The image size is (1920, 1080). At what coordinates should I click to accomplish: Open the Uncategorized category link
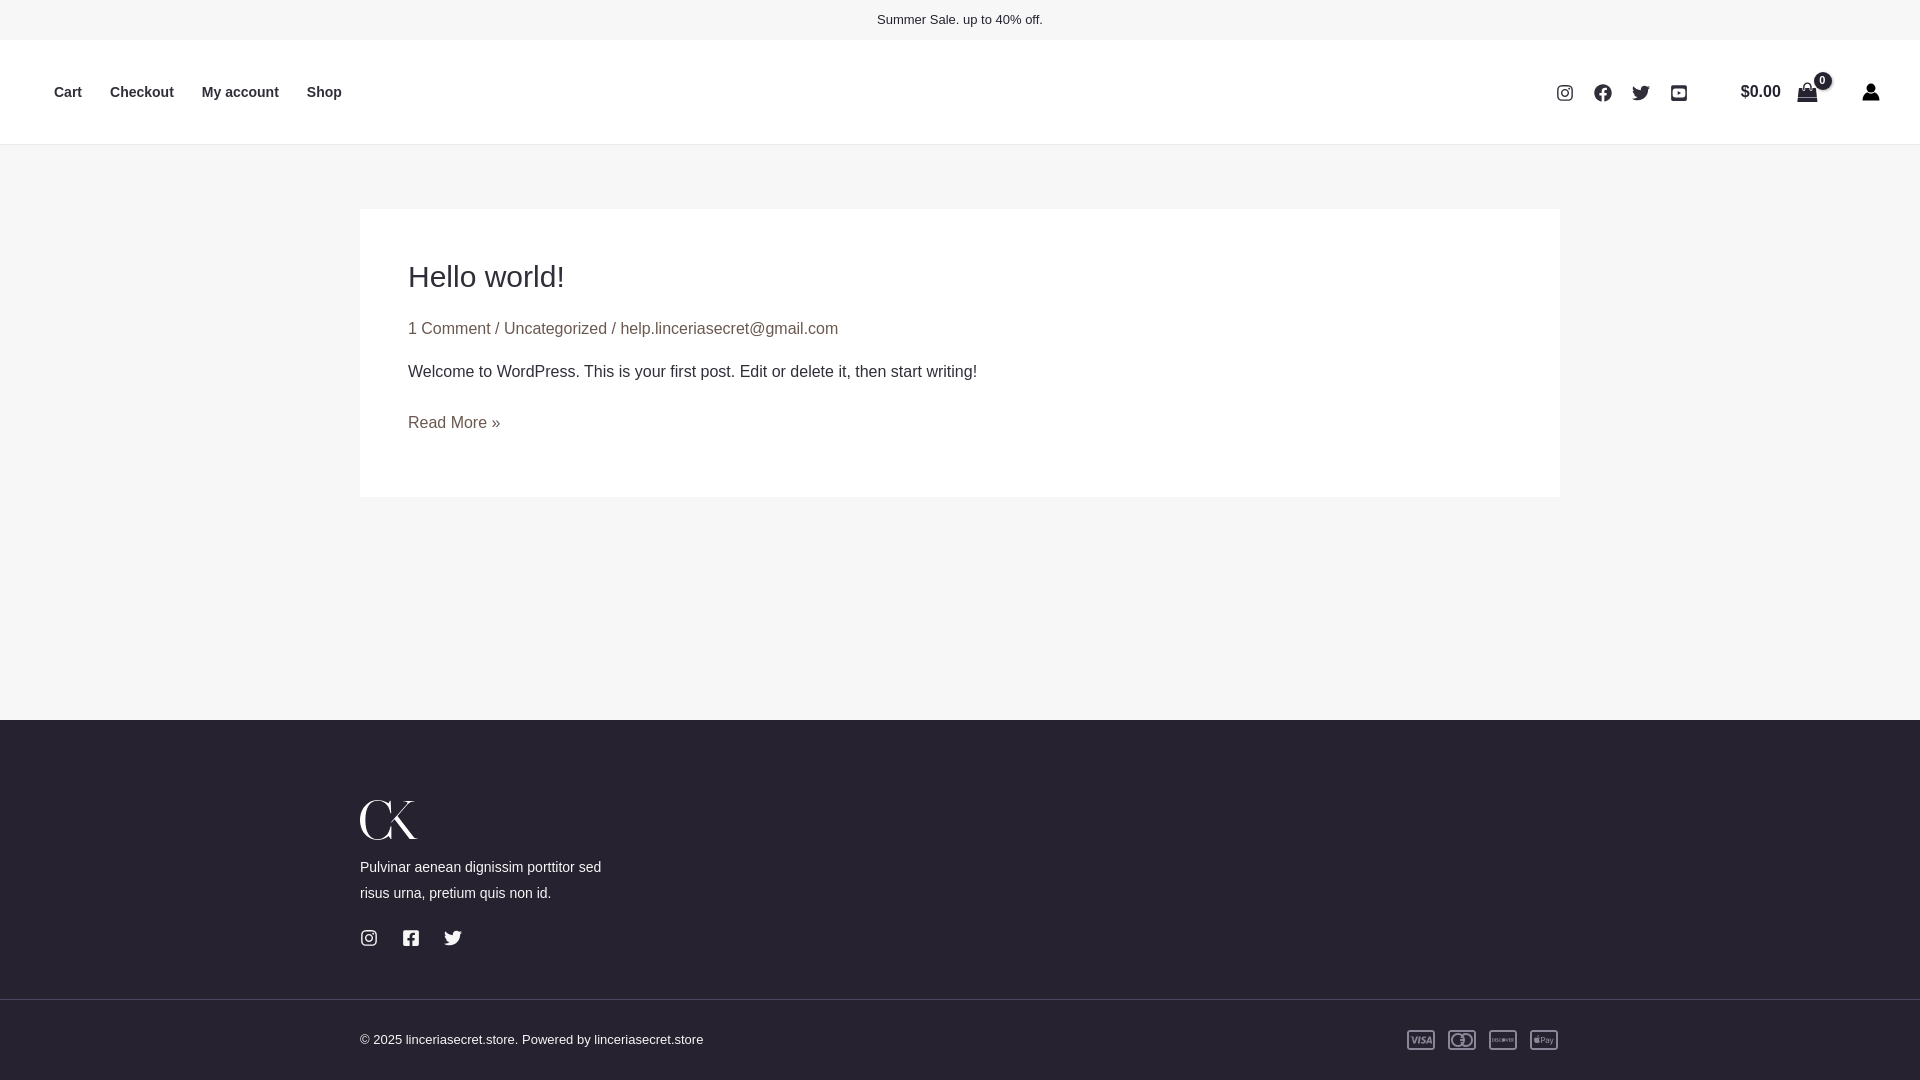(x=555, y=329)
